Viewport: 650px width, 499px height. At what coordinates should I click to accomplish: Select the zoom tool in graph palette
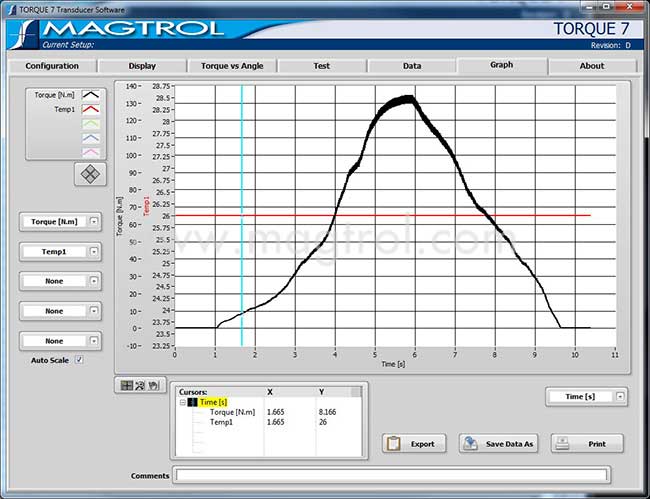[140, 385]
